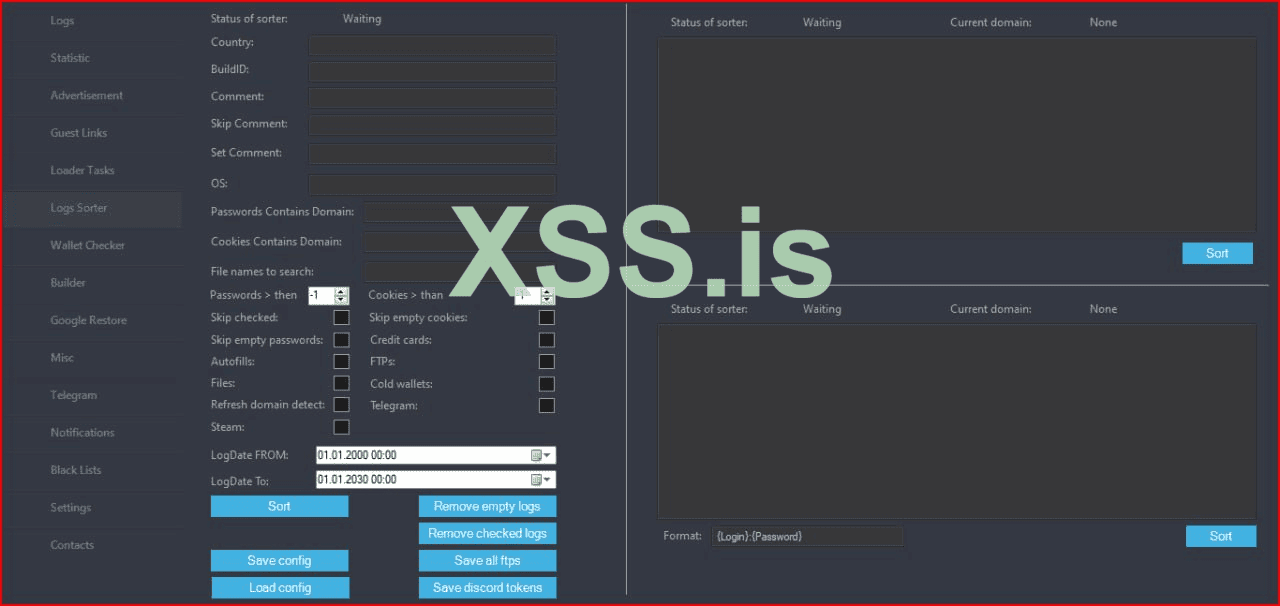Click into the BuildID field
Viewport: 1280px width, 606px height.
[x=432, y=72]
